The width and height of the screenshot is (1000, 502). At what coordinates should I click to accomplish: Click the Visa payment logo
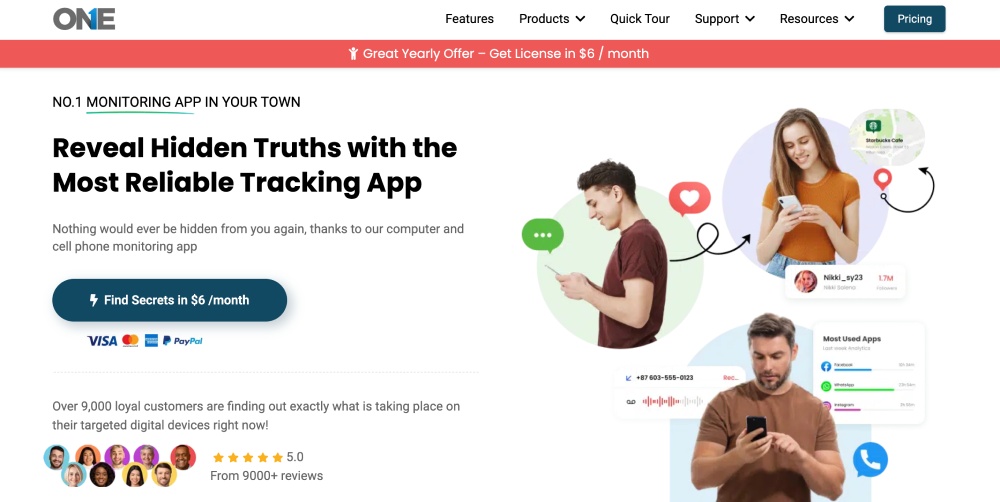(x=102, y=341)
